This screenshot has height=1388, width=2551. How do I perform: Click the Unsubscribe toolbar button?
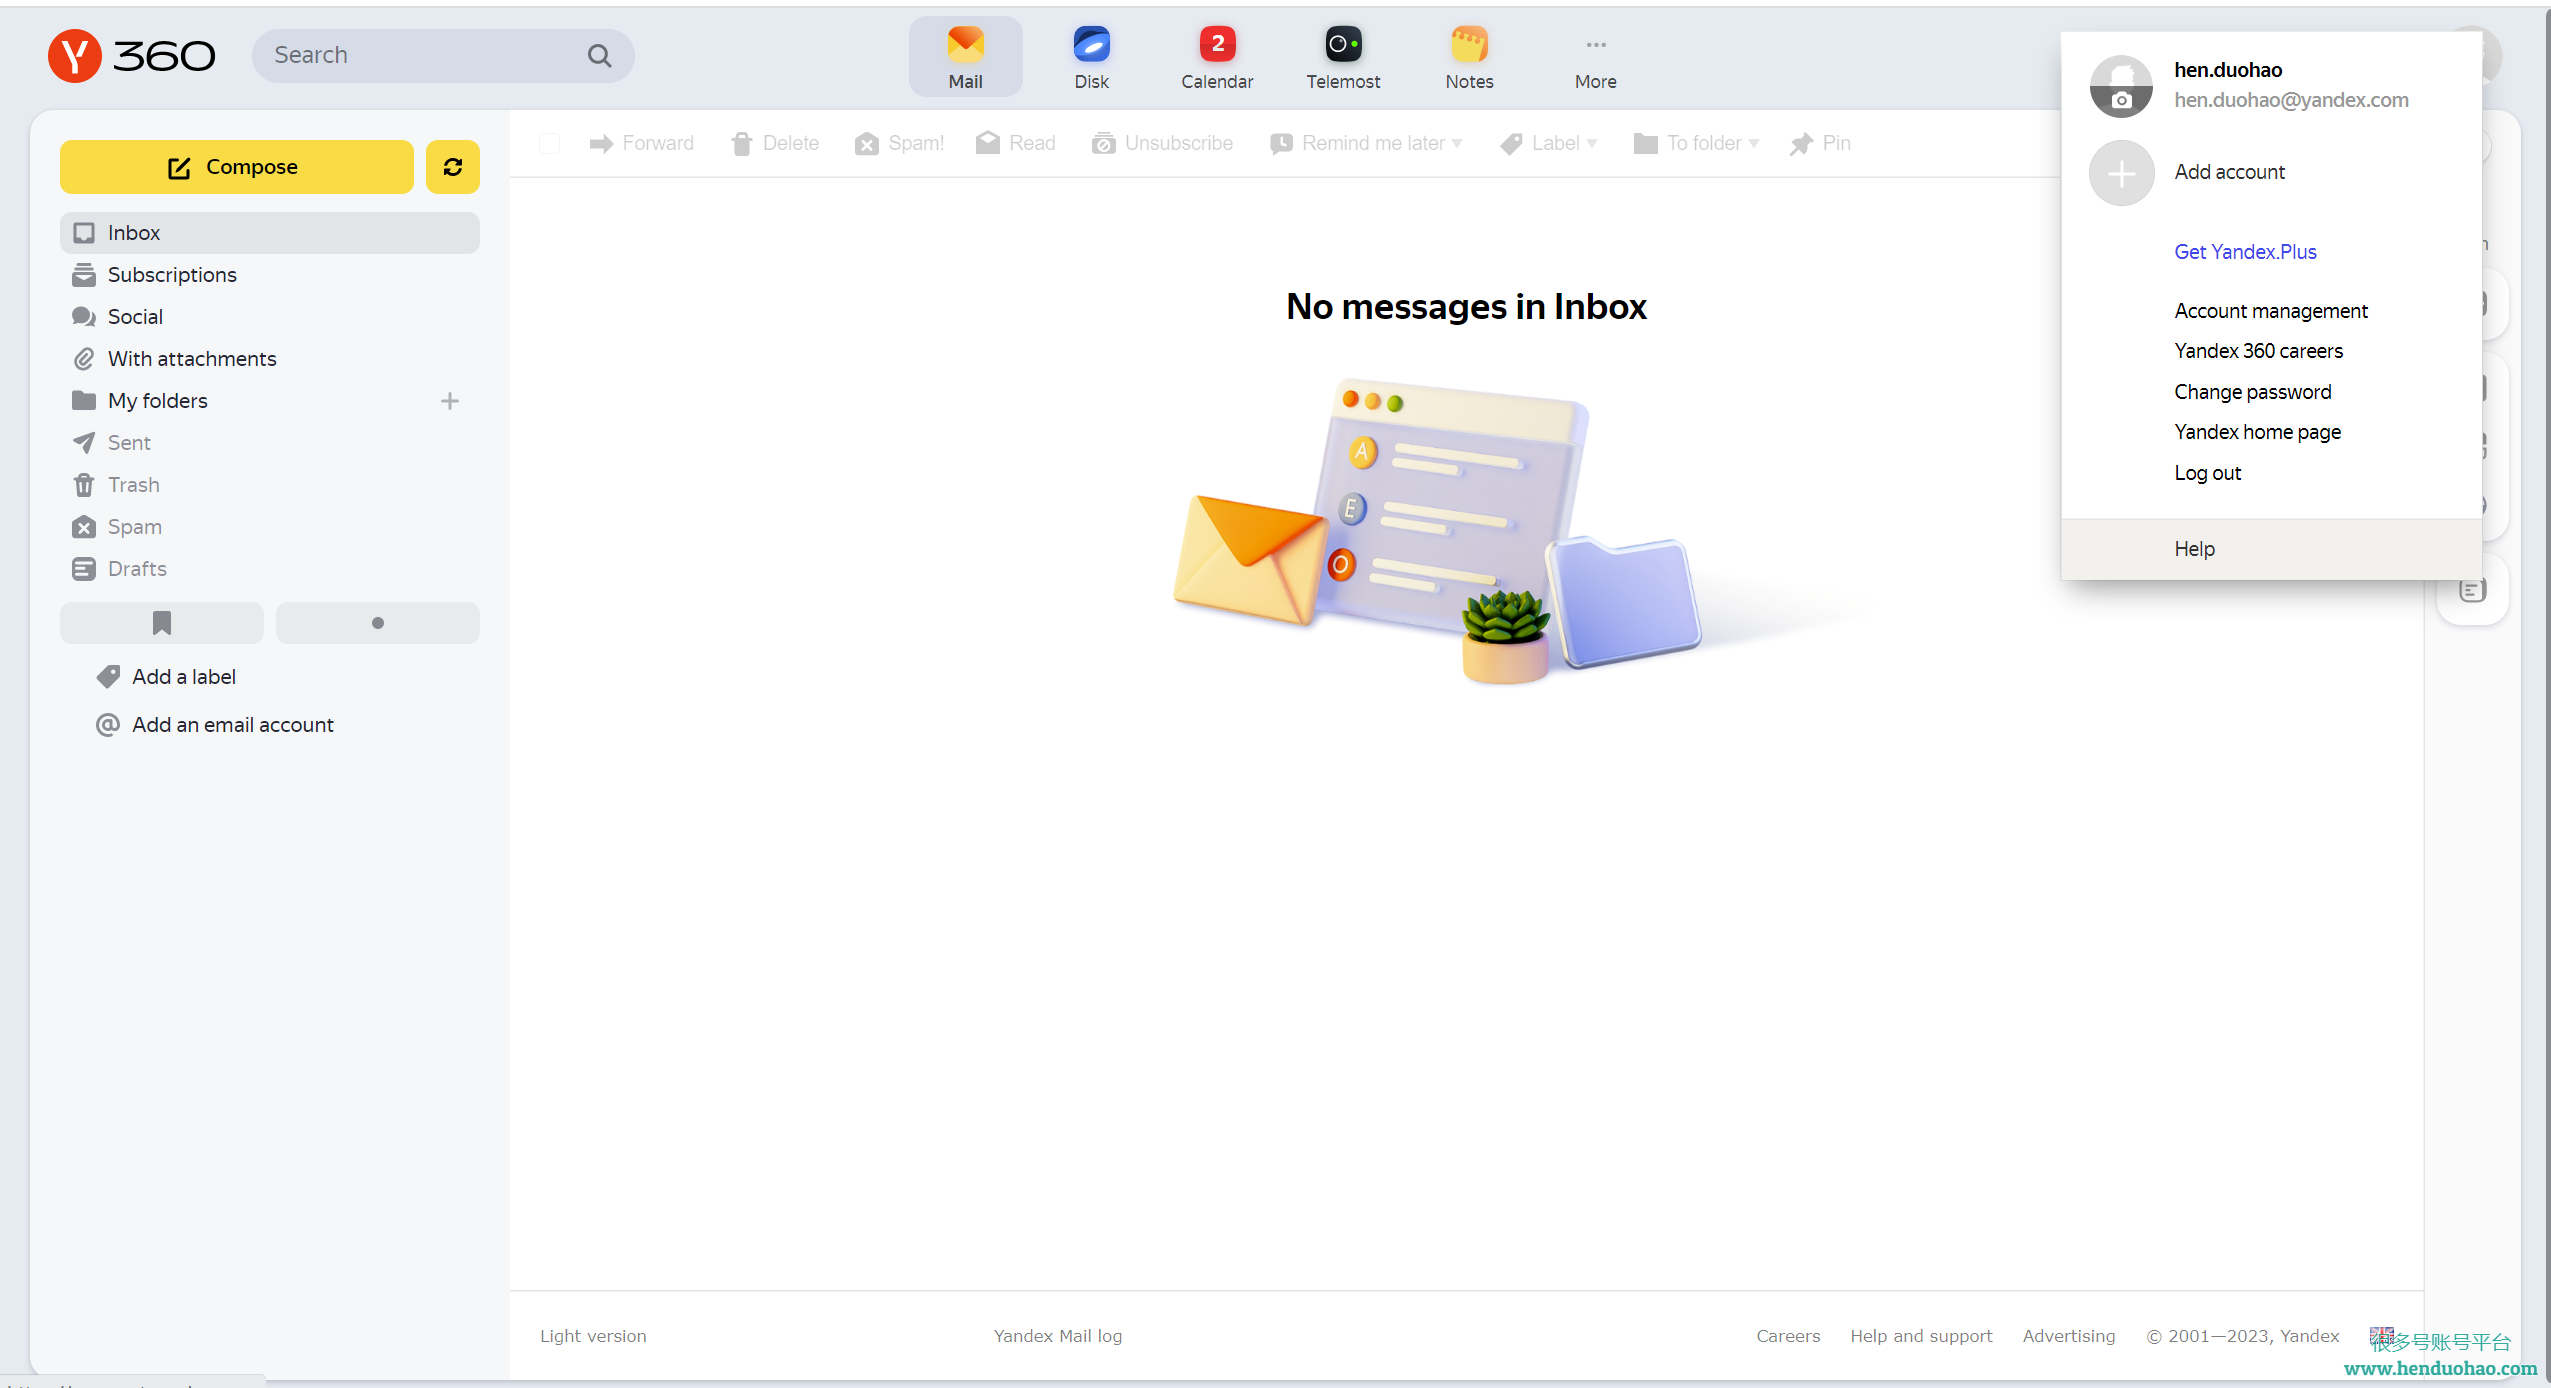(1162, 143)
